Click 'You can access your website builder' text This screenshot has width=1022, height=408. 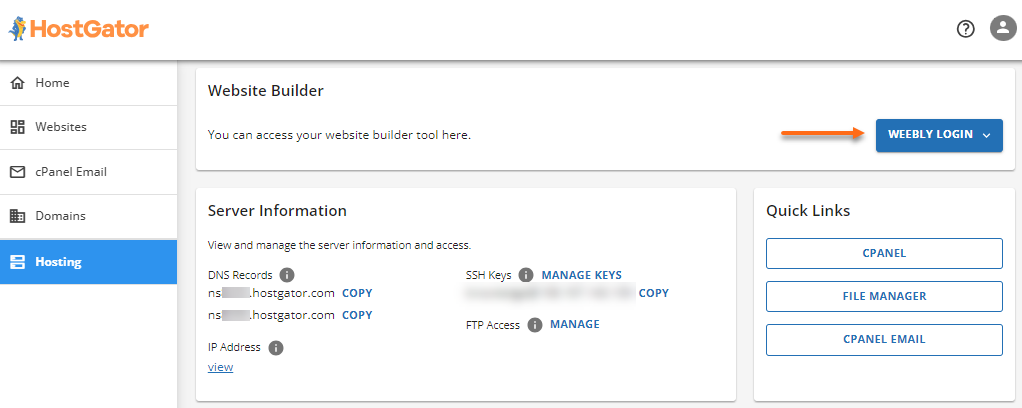pos(339,136)
